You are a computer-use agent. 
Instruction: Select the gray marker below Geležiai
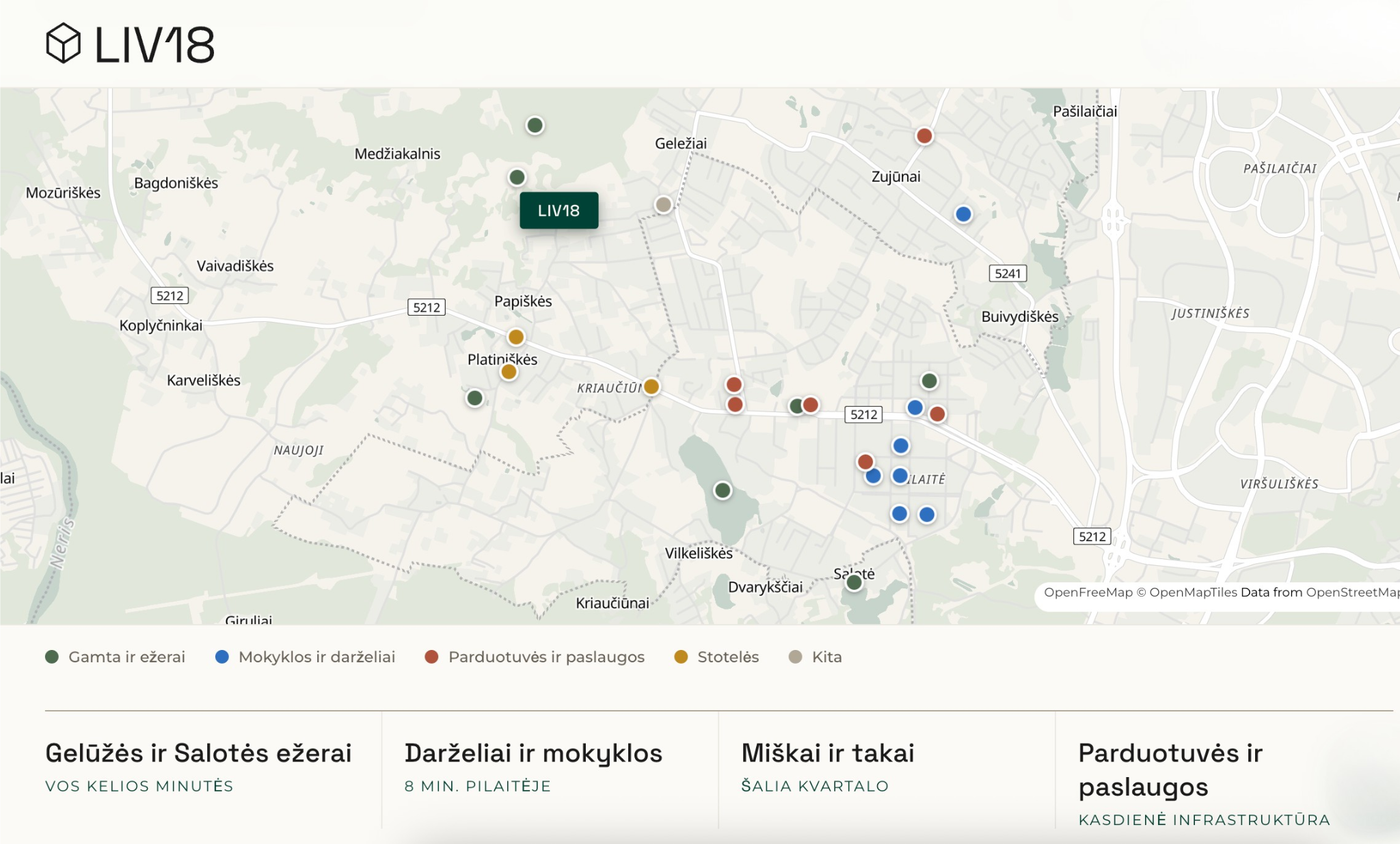pos(663,205)
